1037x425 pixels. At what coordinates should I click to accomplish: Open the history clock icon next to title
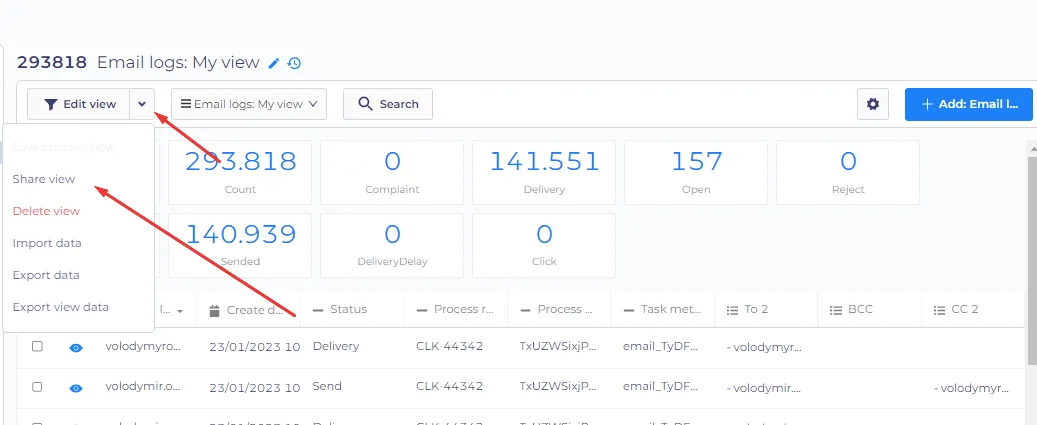(x=294, y=63)
